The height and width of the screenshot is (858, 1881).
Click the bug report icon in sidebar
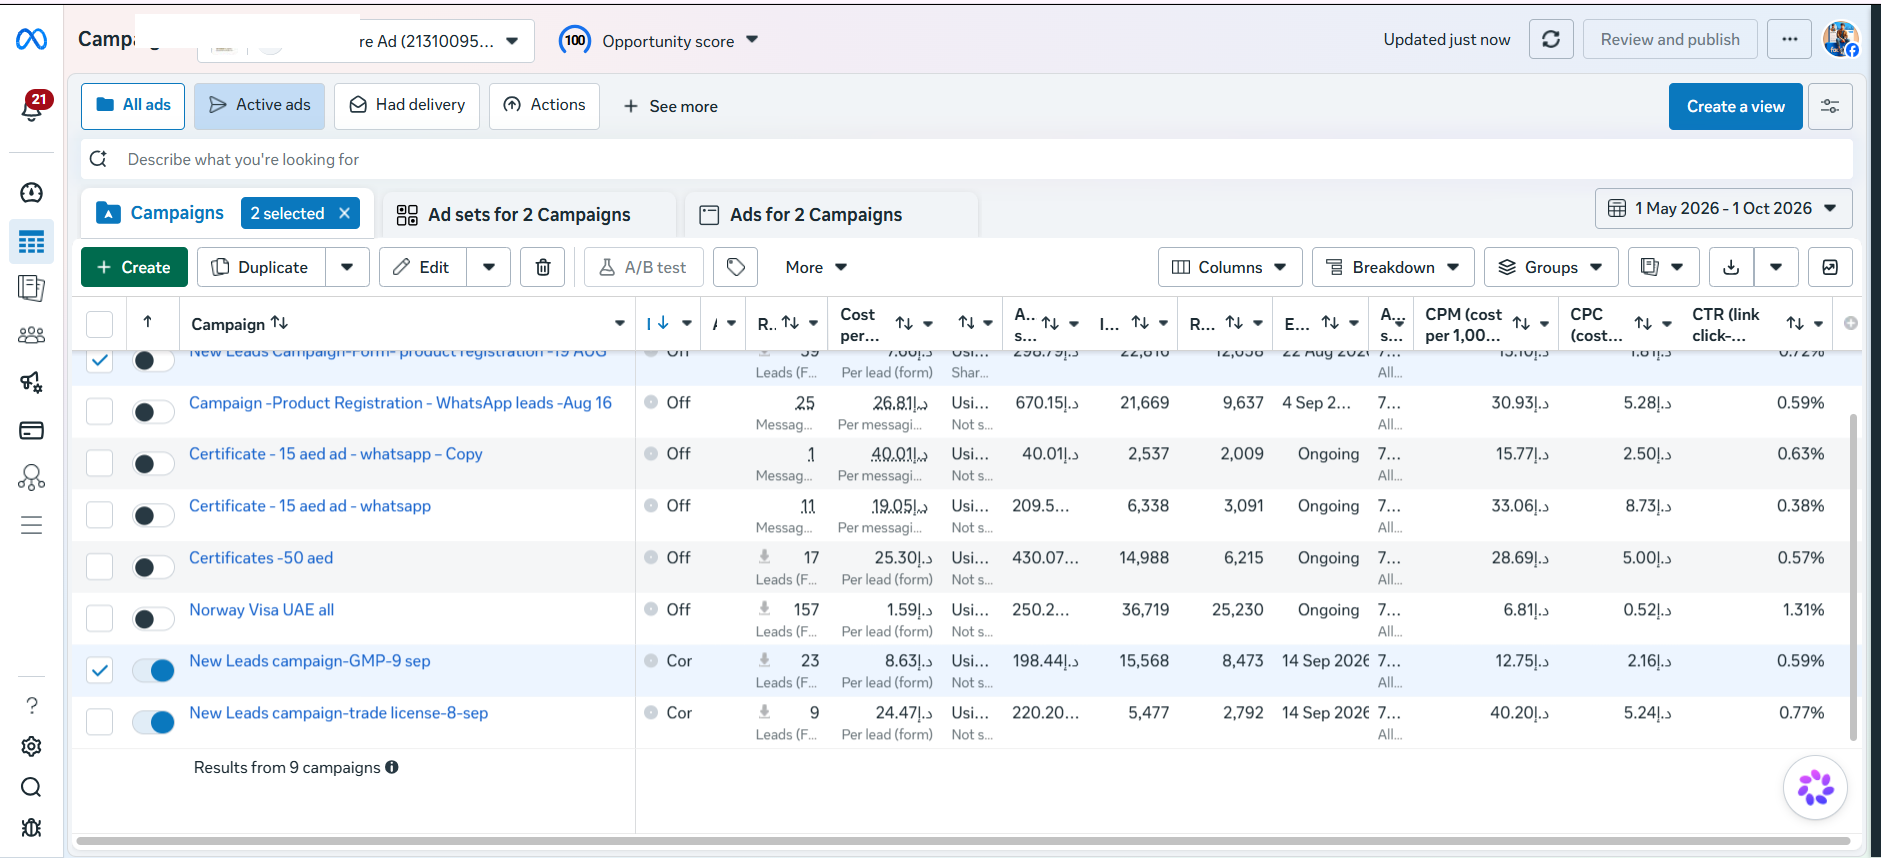[x=32, y=827]
